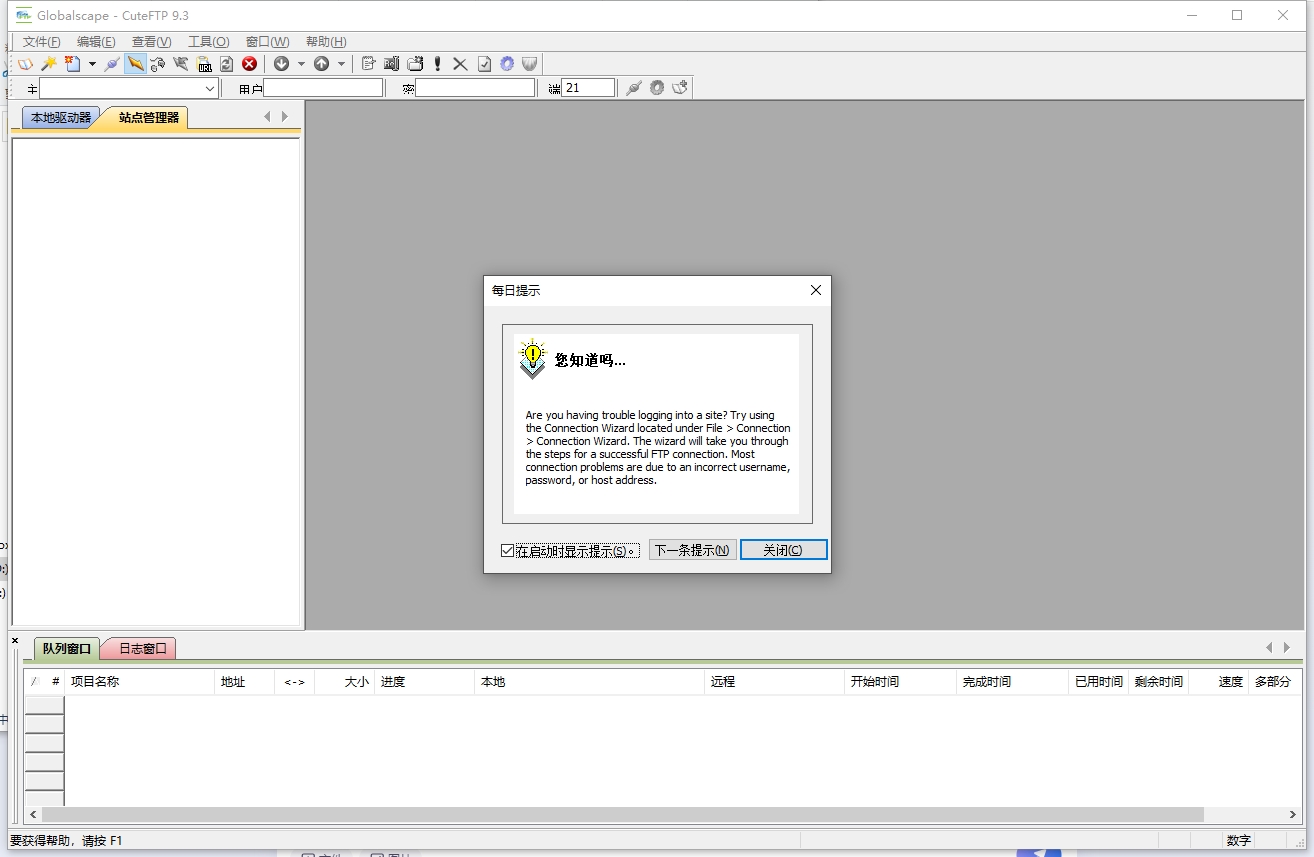1314x857 pixels.
Task: Click the 下一条提示(N) button
Action: coord(692,550)
